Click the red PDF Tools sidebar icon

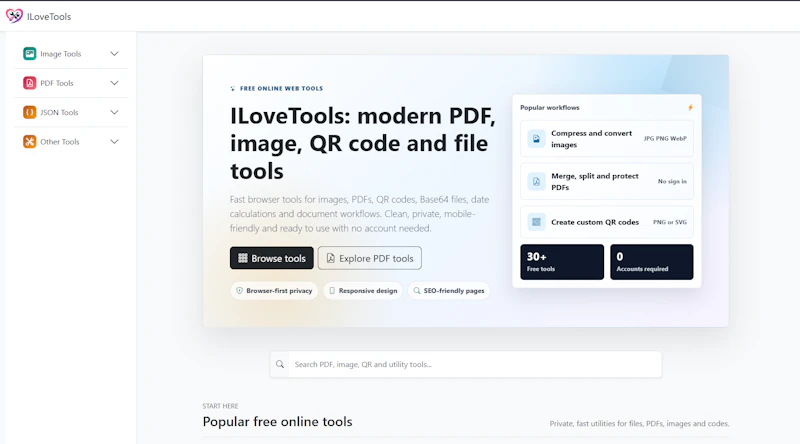pyautogui.click(x=30, y=83)
